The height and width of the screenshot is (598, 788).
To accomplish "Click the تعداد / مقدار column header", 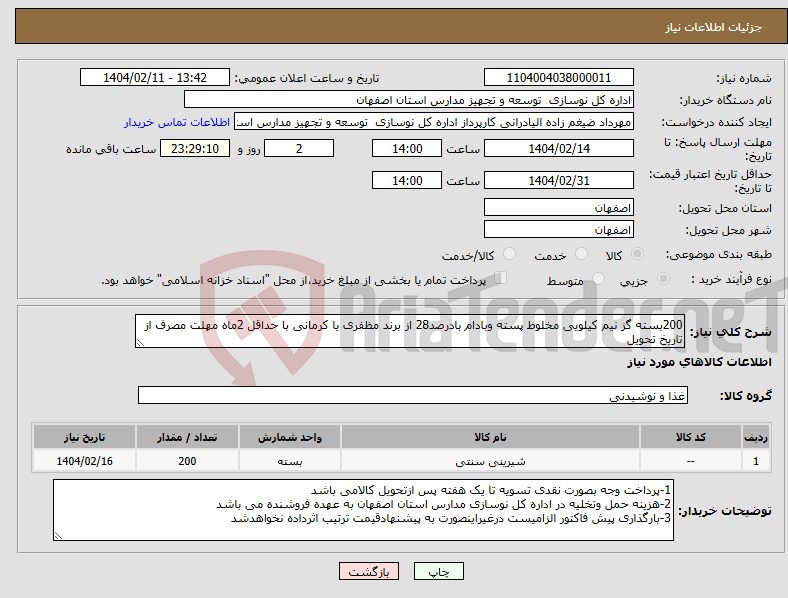I will (x=187, y=437).
